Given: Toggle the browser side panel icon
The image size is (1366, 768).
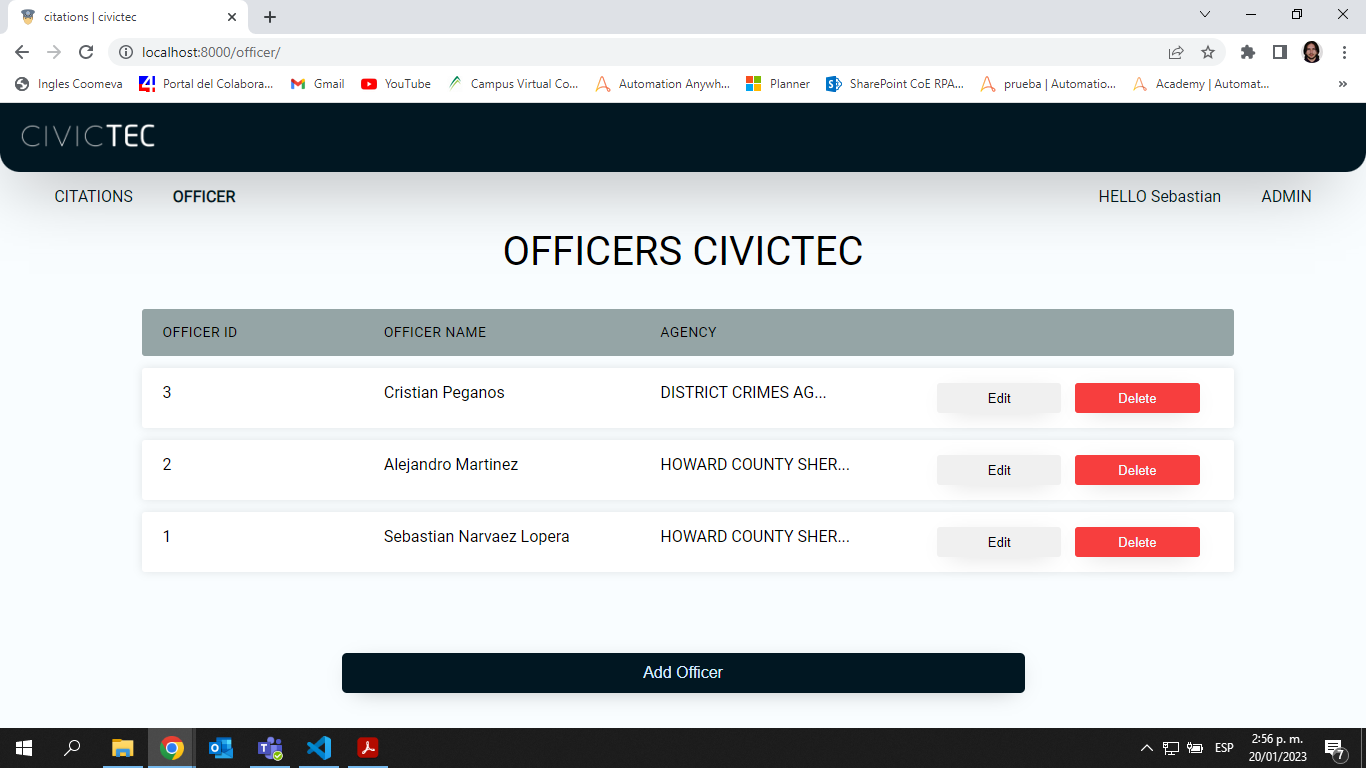Looking at the screenshot, I should click(x=1279, y=52).
